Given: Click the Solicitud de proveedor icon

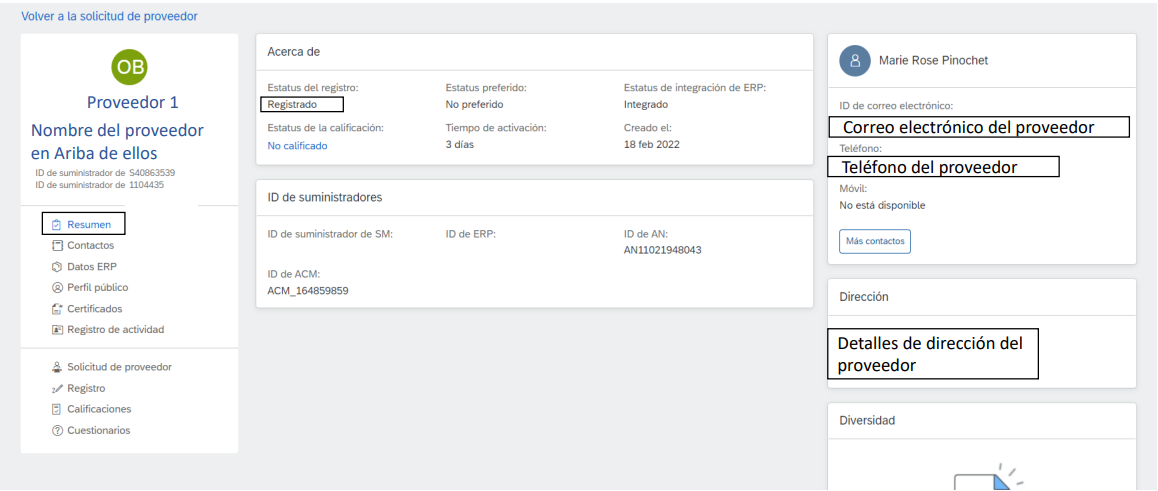Looking at the screenshot, I should click(x=56, y=367).
